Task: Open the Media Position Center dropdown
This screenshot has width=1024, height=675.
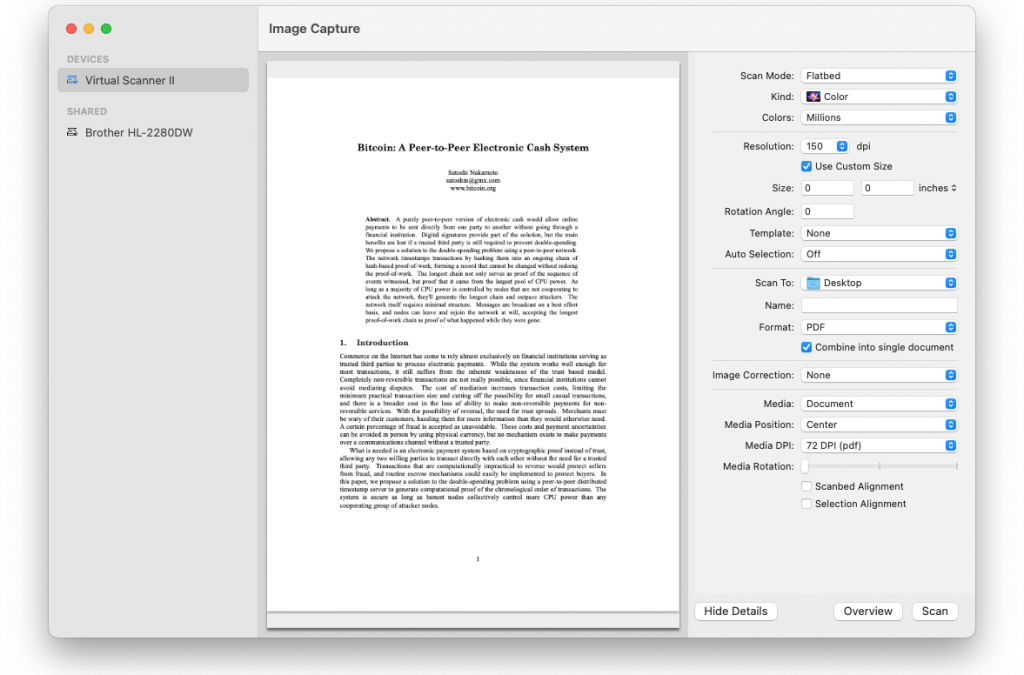Action: point(879,425)
